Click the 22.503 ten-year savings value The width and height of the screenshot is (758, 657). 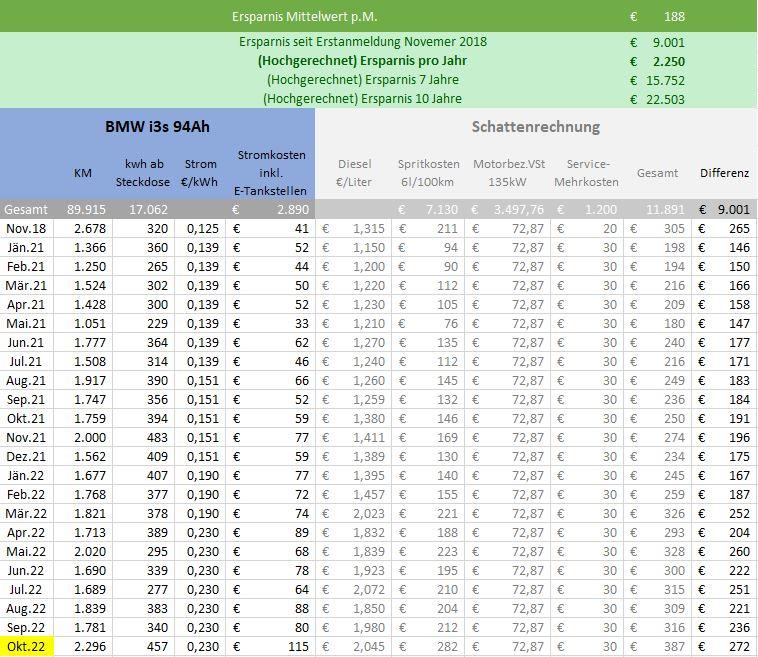click(x=665, y=100)
